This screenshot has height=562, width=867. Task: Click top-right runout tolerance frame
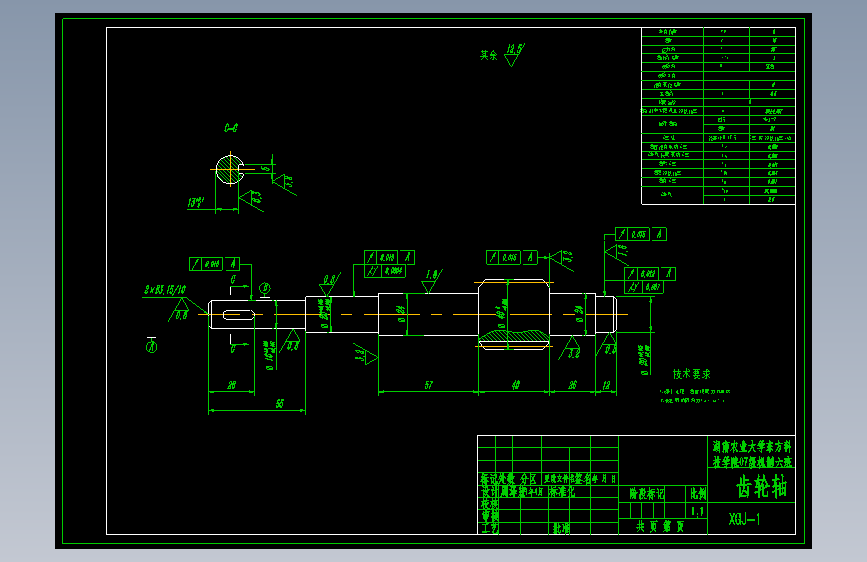click(641, 234)
